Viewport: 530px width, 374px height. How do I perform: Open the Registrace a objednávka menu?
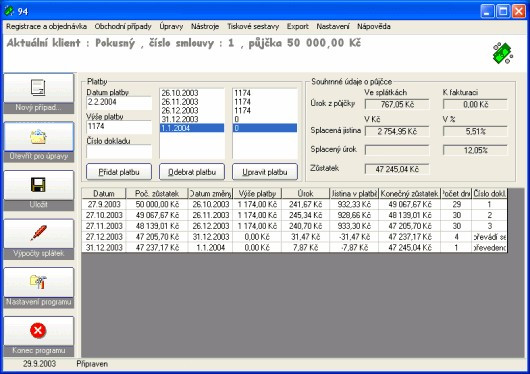(x=46, y=26)
